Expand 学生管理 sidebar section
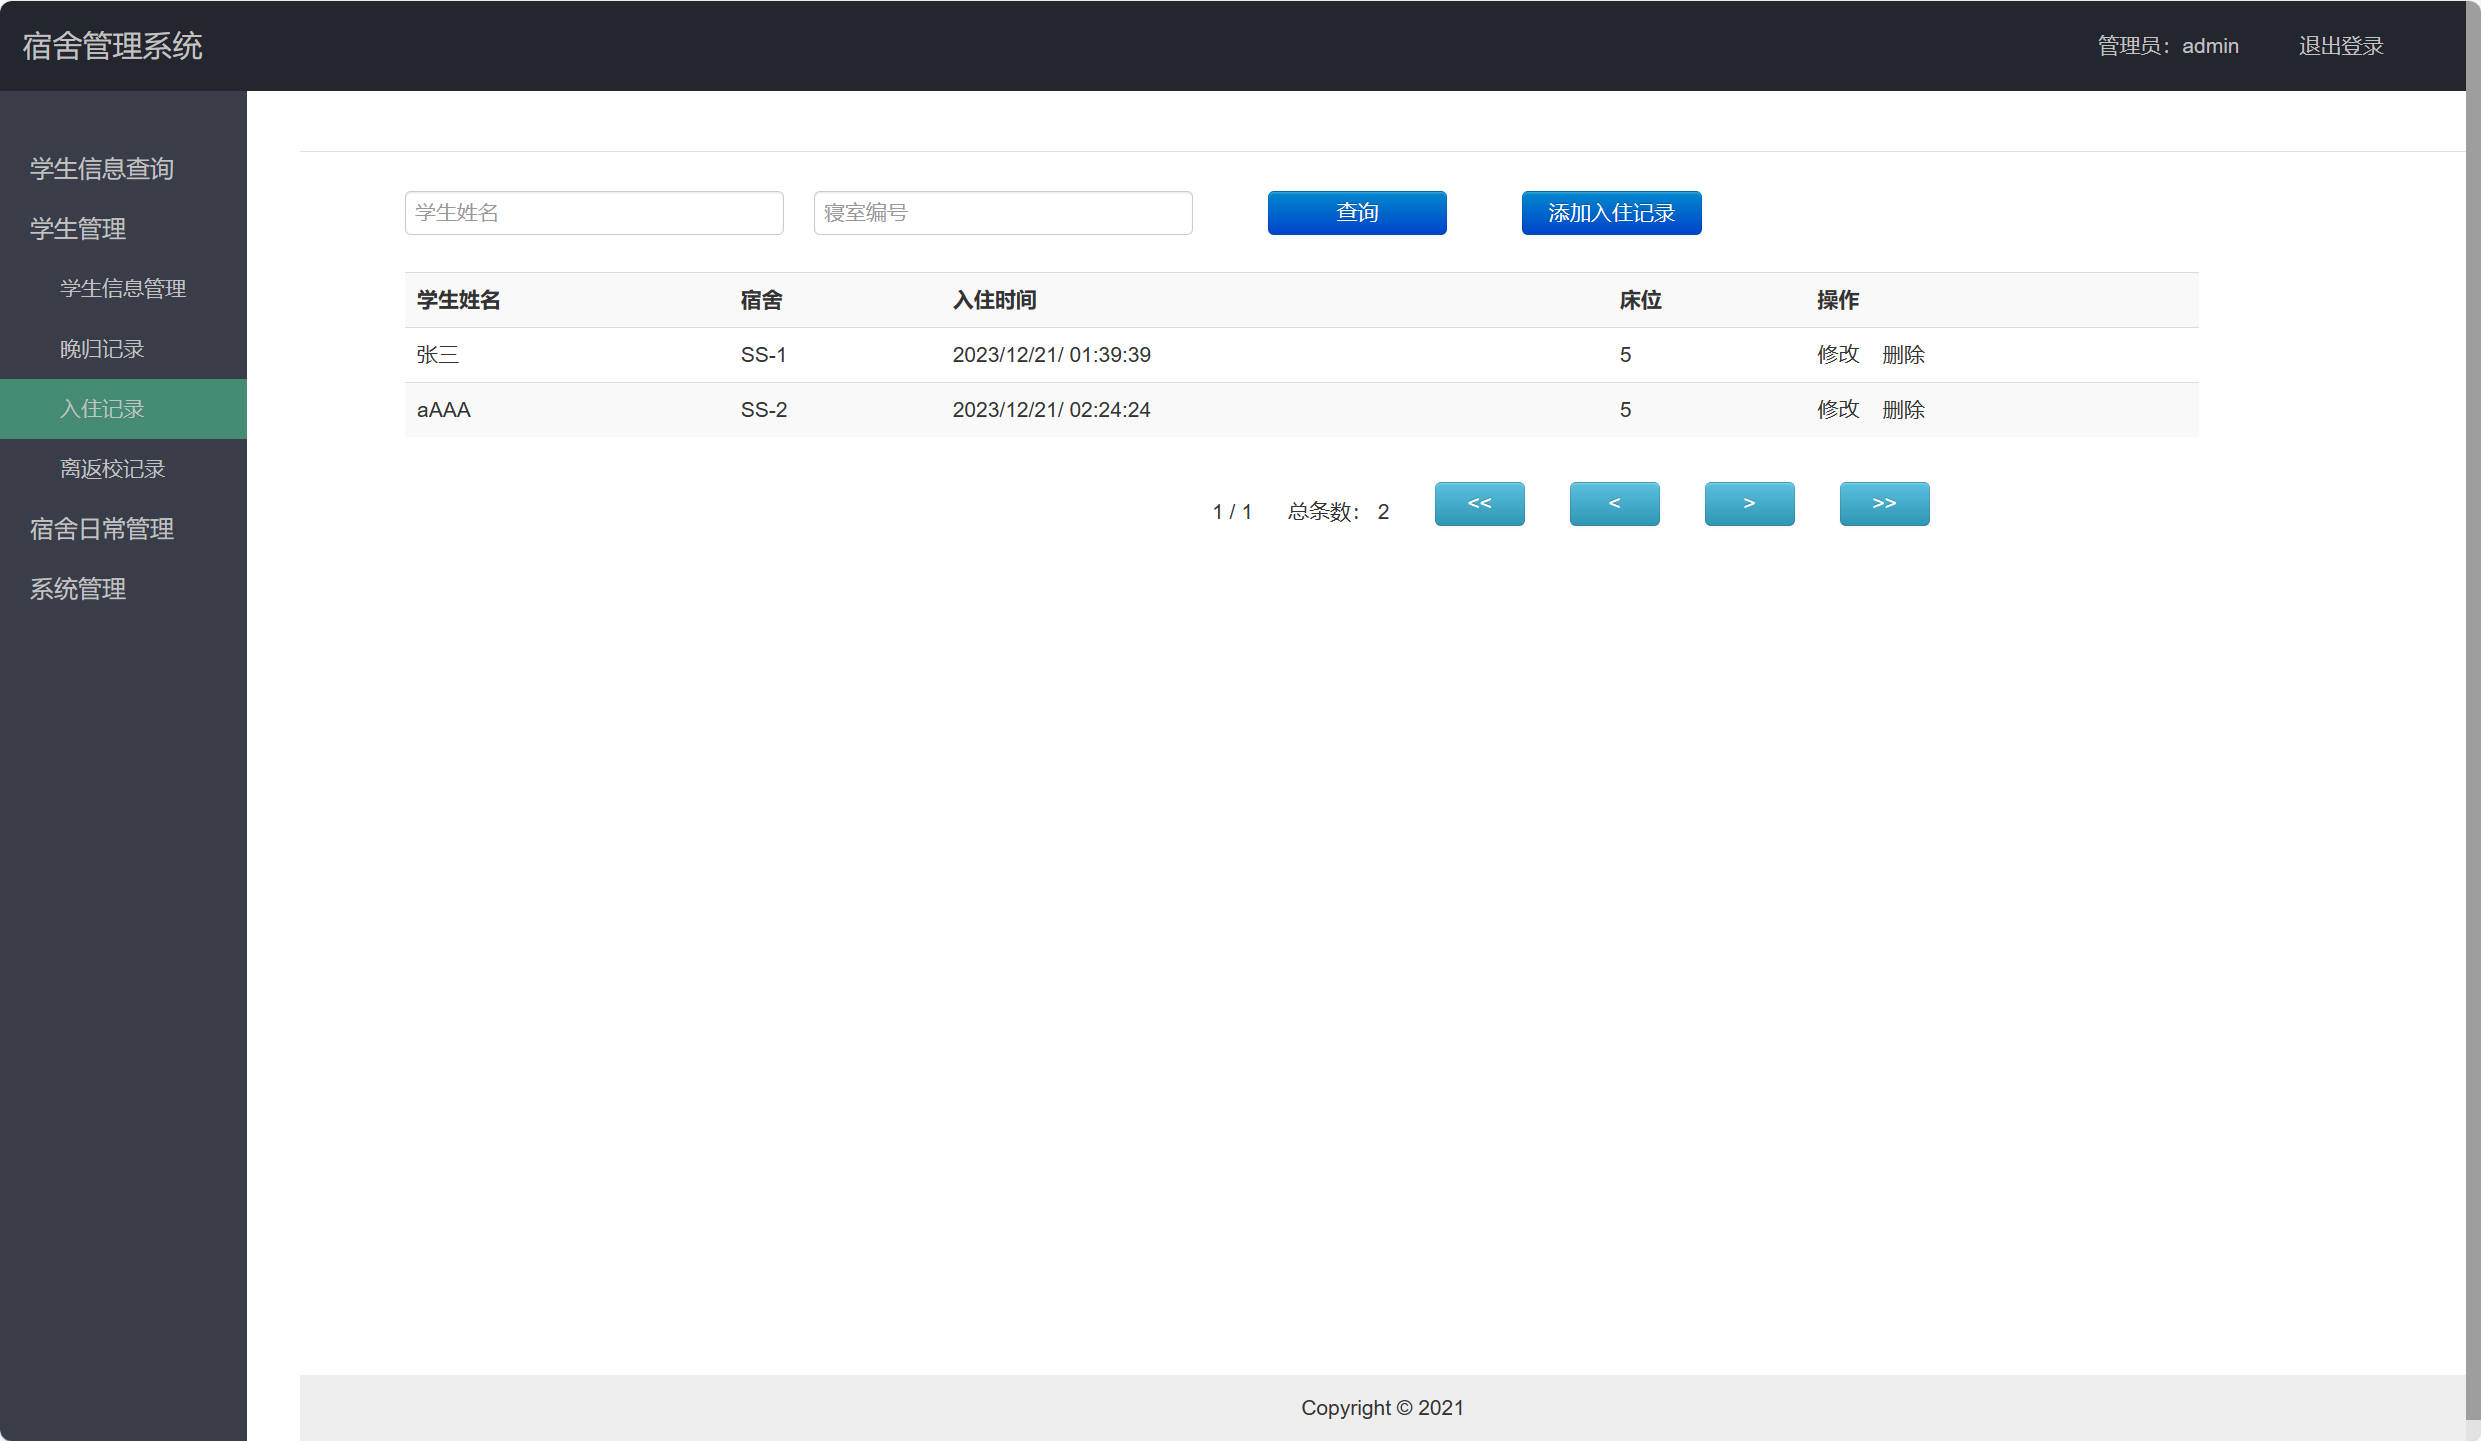 click(78, 229)
